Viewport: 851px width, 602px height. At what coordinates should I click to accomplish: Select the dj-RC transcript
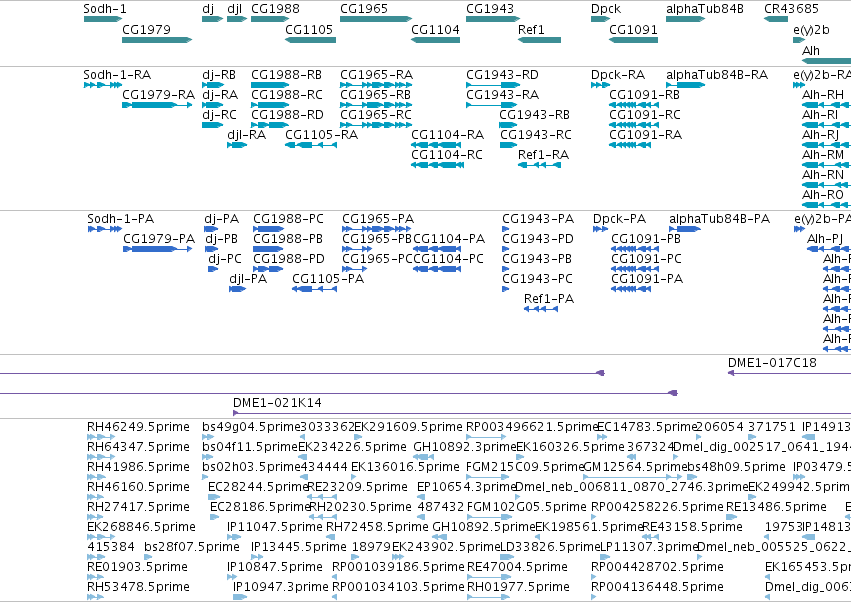coord(212,125)
